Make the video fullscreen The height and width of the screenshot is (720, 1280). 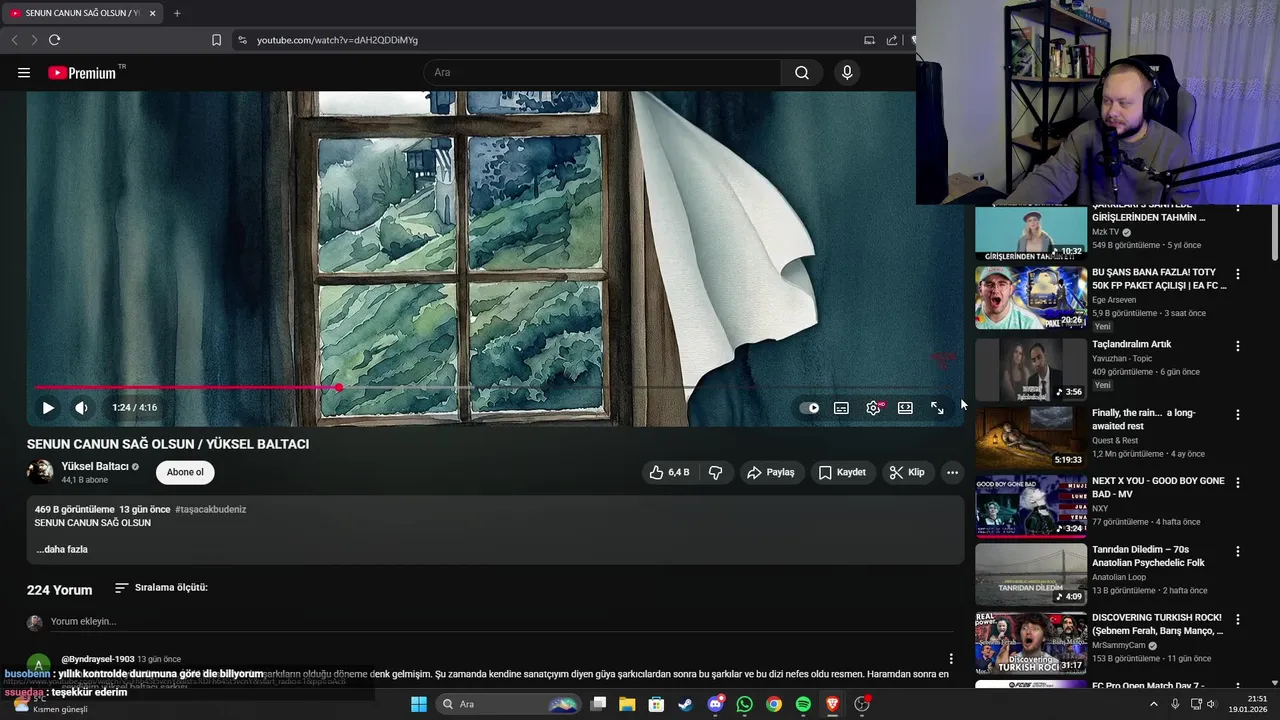click(937, 408)
